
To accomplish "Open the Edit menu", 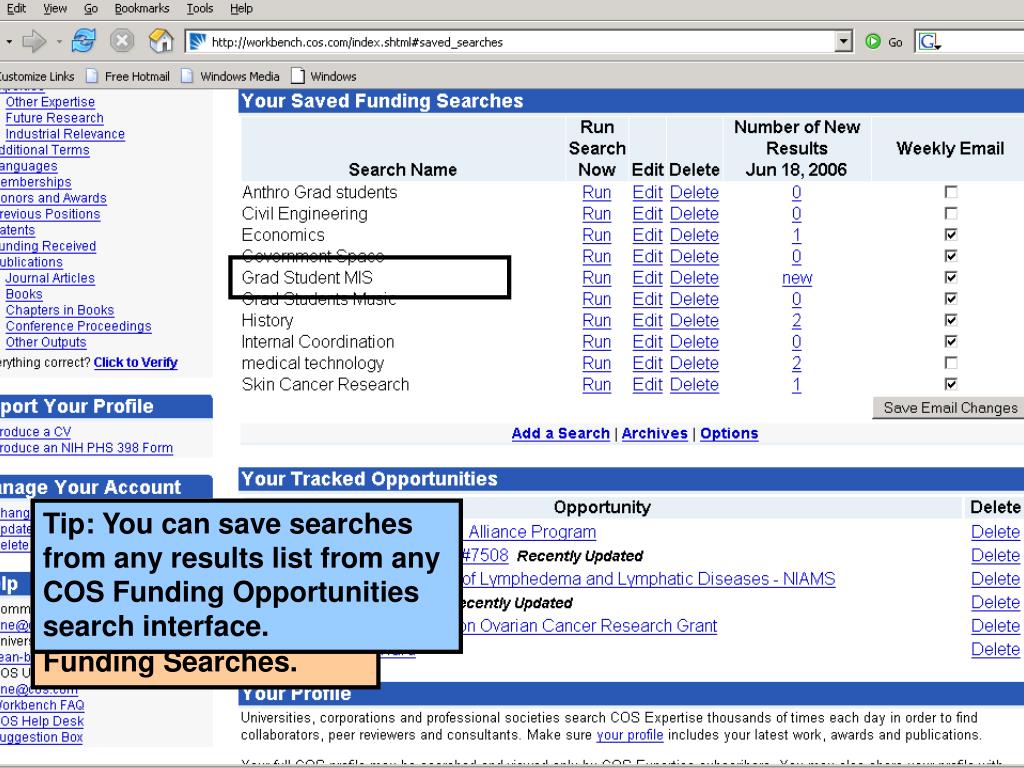I will coord(16,8).
